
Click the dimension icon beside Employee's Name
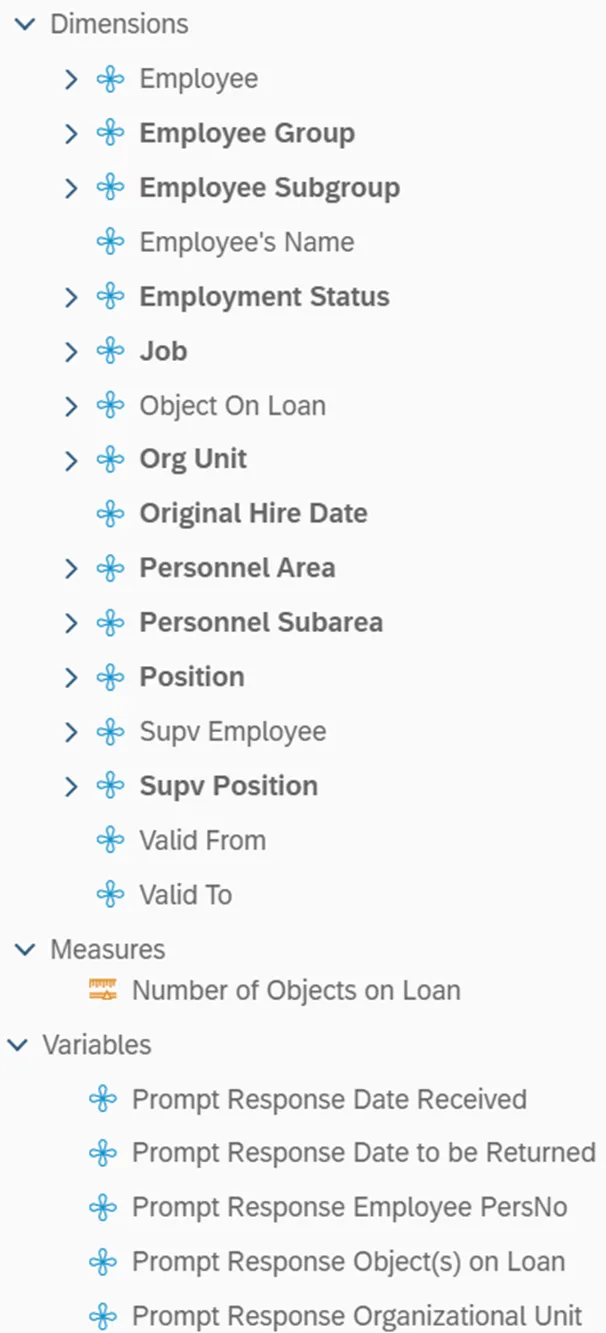110,242
